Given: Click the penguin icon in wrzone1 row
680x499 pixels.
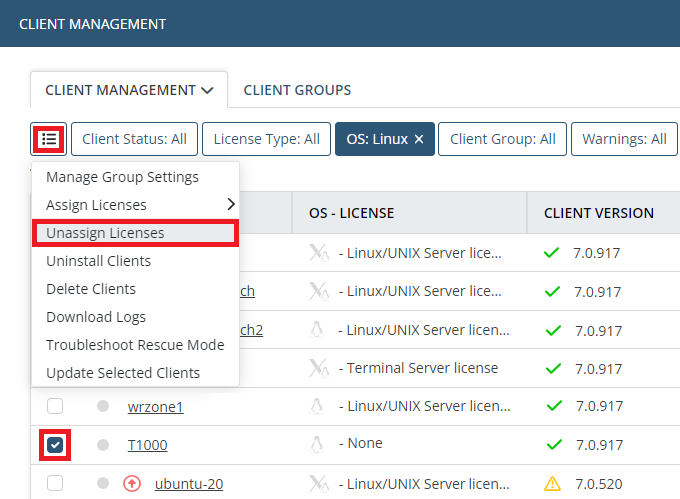Looking at the screenshot, I should (317, 406).
